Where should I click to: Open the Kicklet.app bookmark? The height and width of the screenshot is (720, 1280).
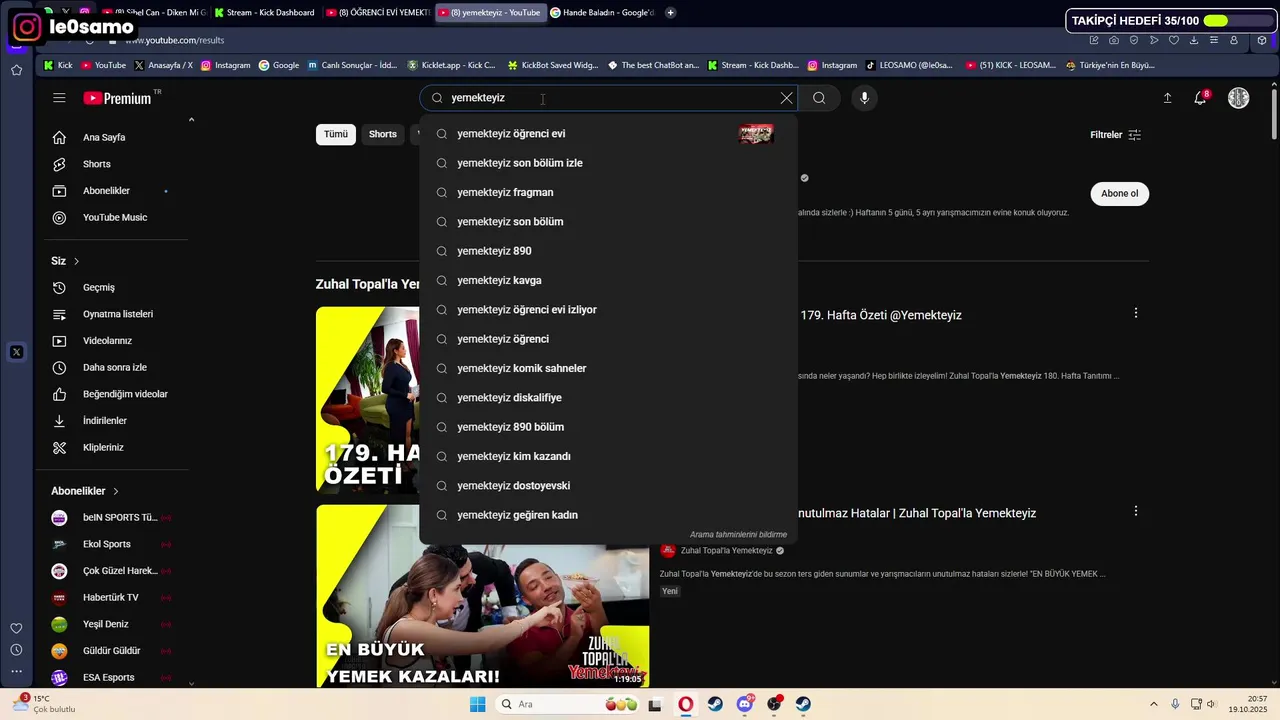451,65
